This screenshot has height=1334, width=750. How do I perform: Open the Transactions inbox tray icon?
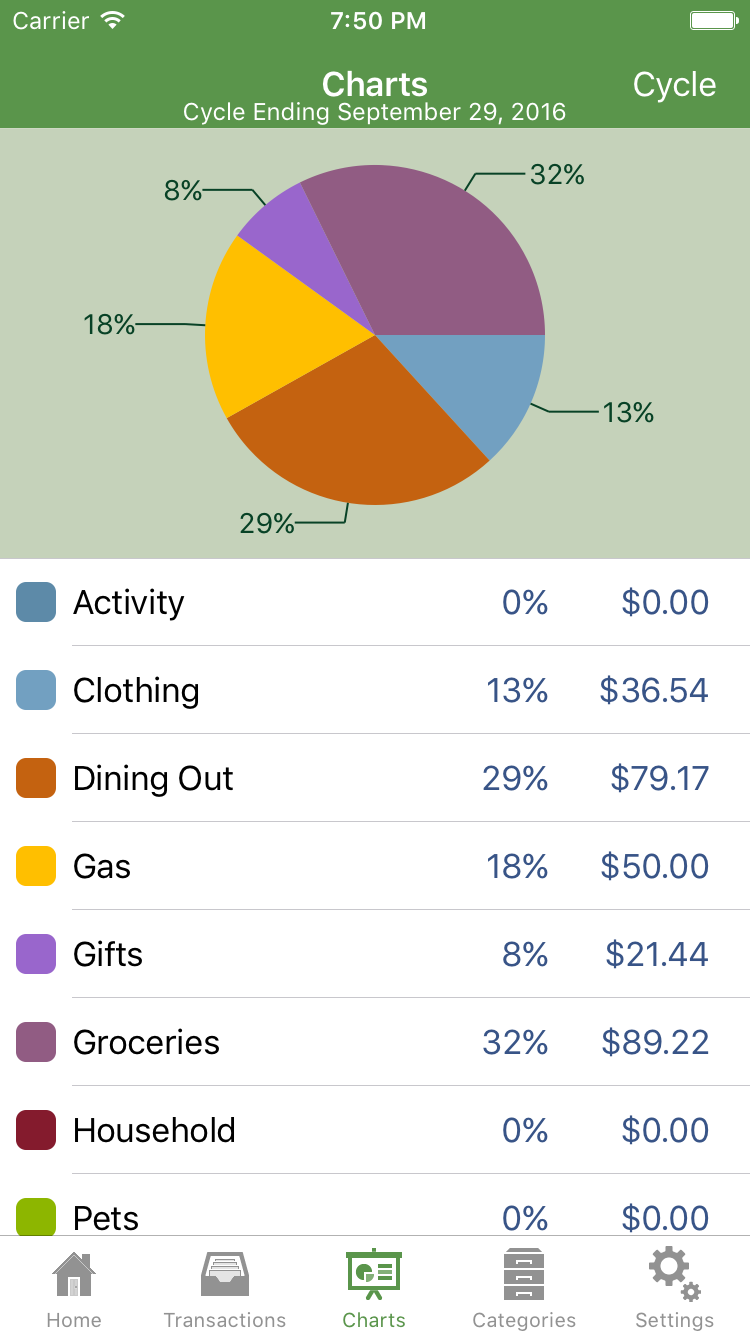pyautogui.click(x=224, y=1274)
